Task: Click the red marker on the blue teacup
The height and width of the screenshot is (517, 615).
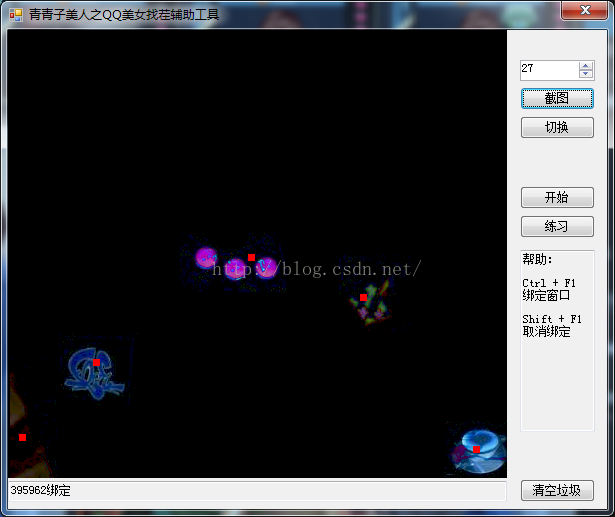Action: [476, 449]
